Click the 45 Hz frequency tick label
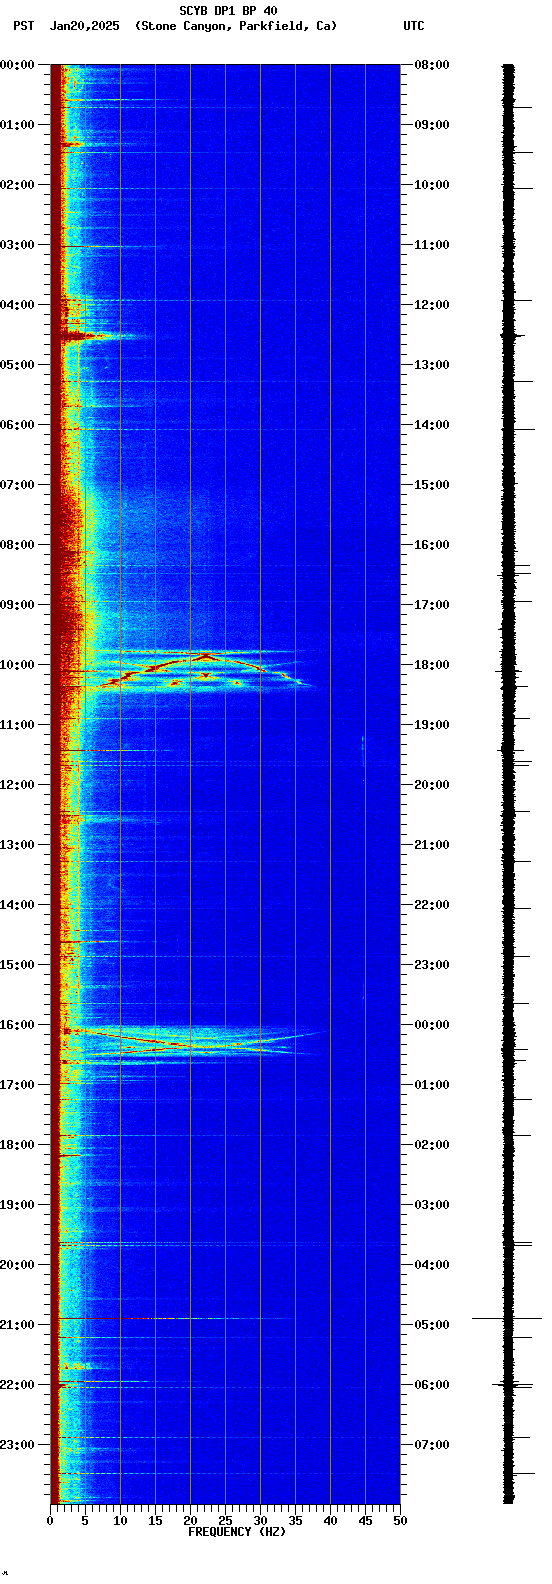The width and height of the screenshot is (552, 1584). (x=365, y=1521)
